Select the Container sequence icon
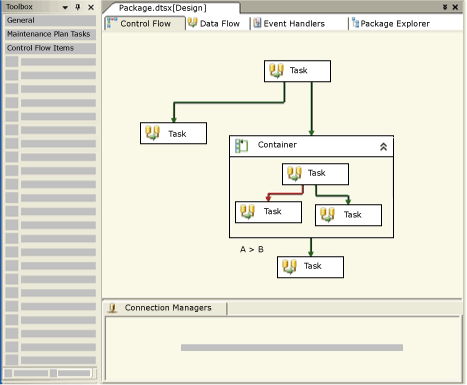This screenshot has width=467, height=385. [241, 146]
